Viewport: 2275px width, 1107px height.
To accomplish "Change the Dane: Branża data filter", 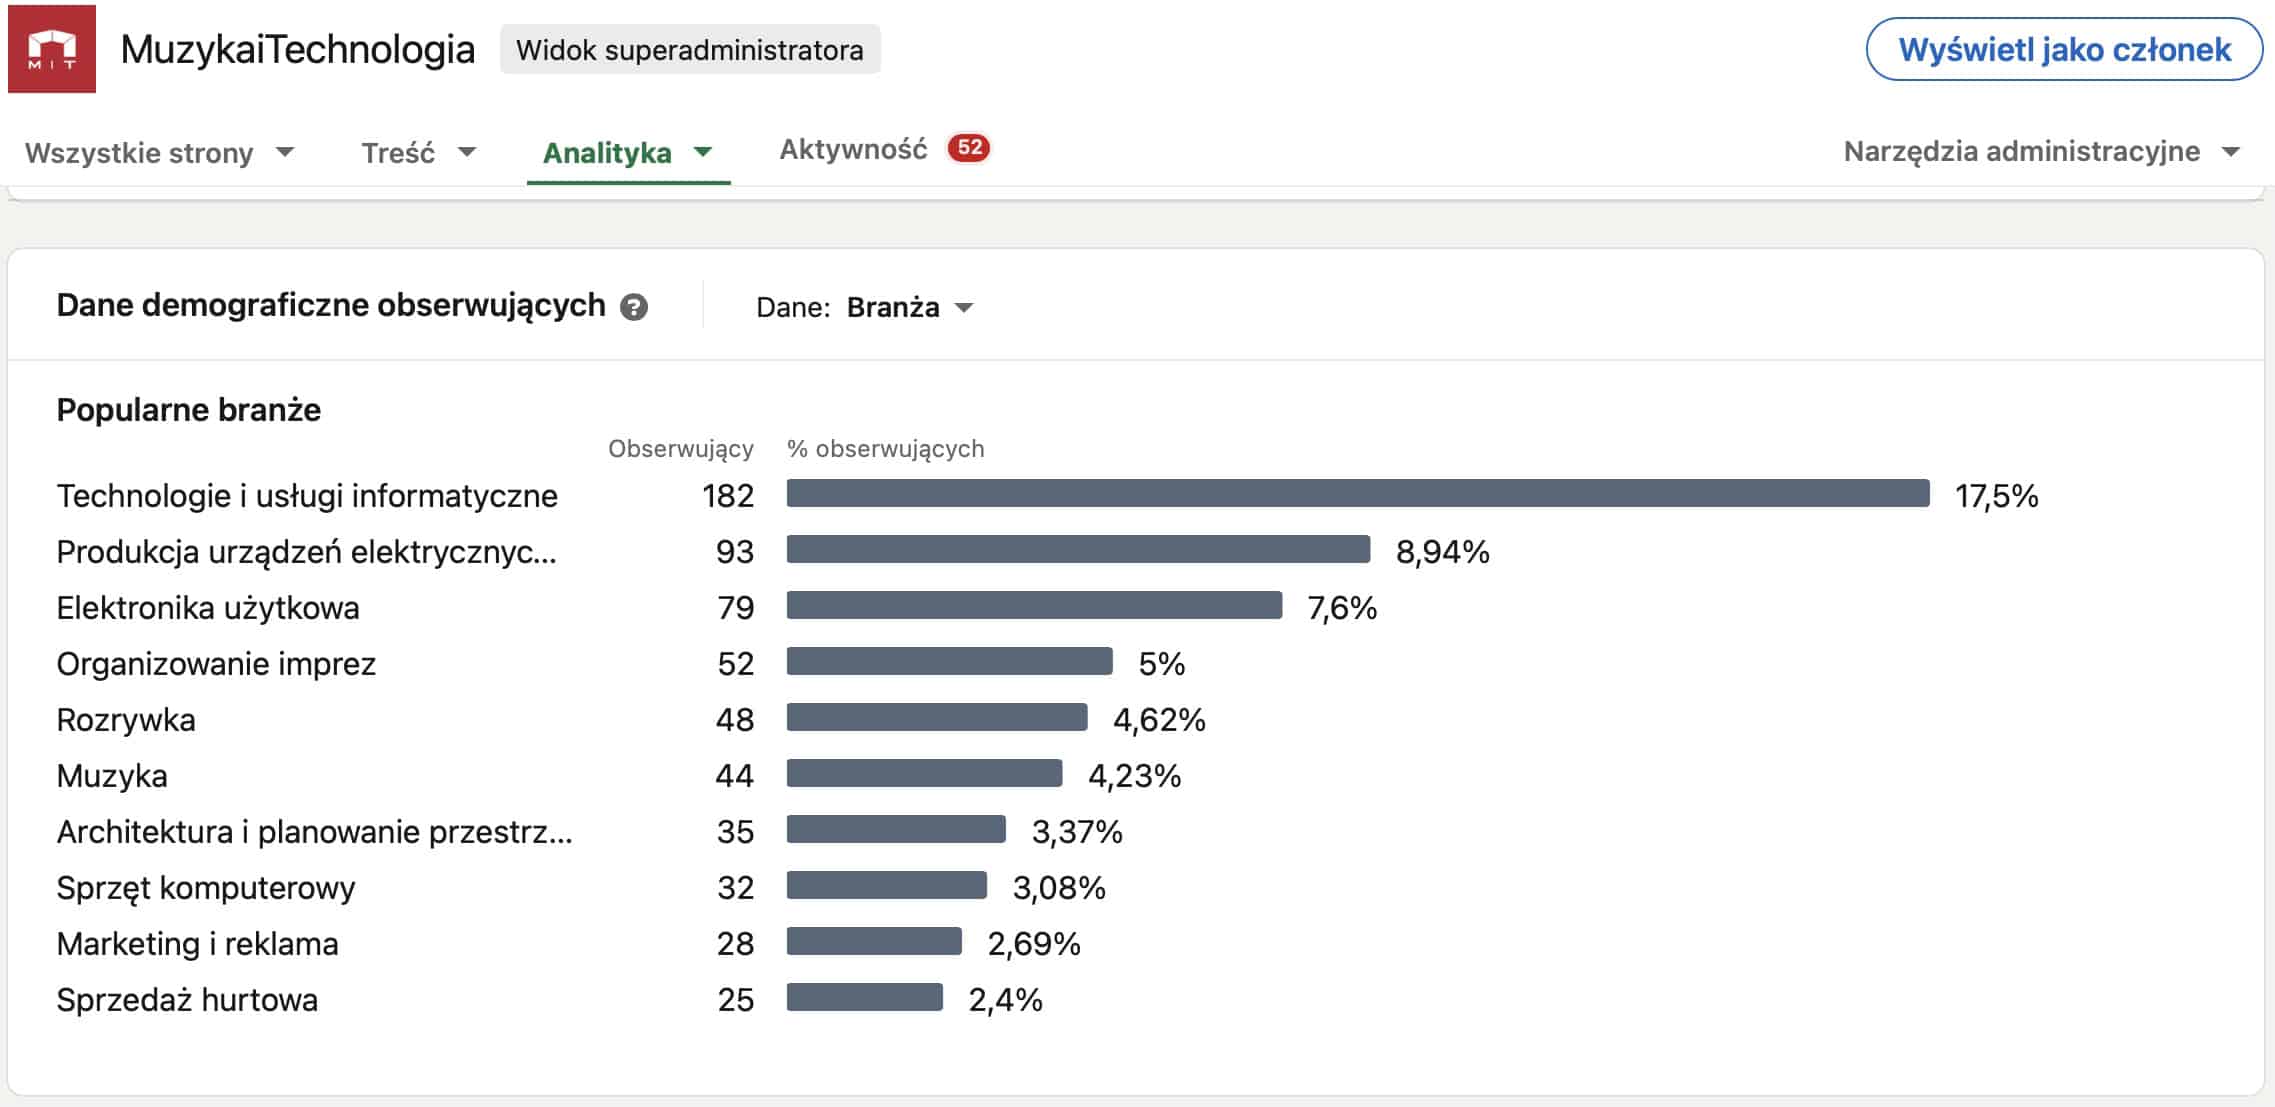I will point(908,307).
